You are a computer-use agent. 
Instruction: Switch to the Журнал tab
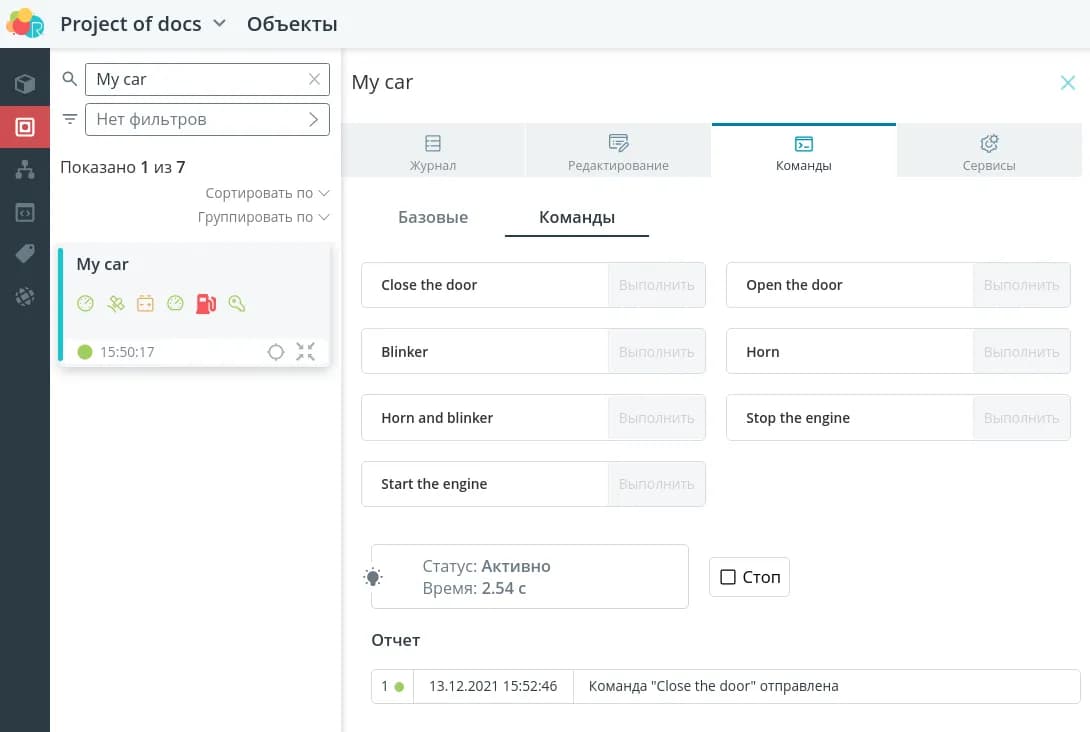(x=433, y=153)
